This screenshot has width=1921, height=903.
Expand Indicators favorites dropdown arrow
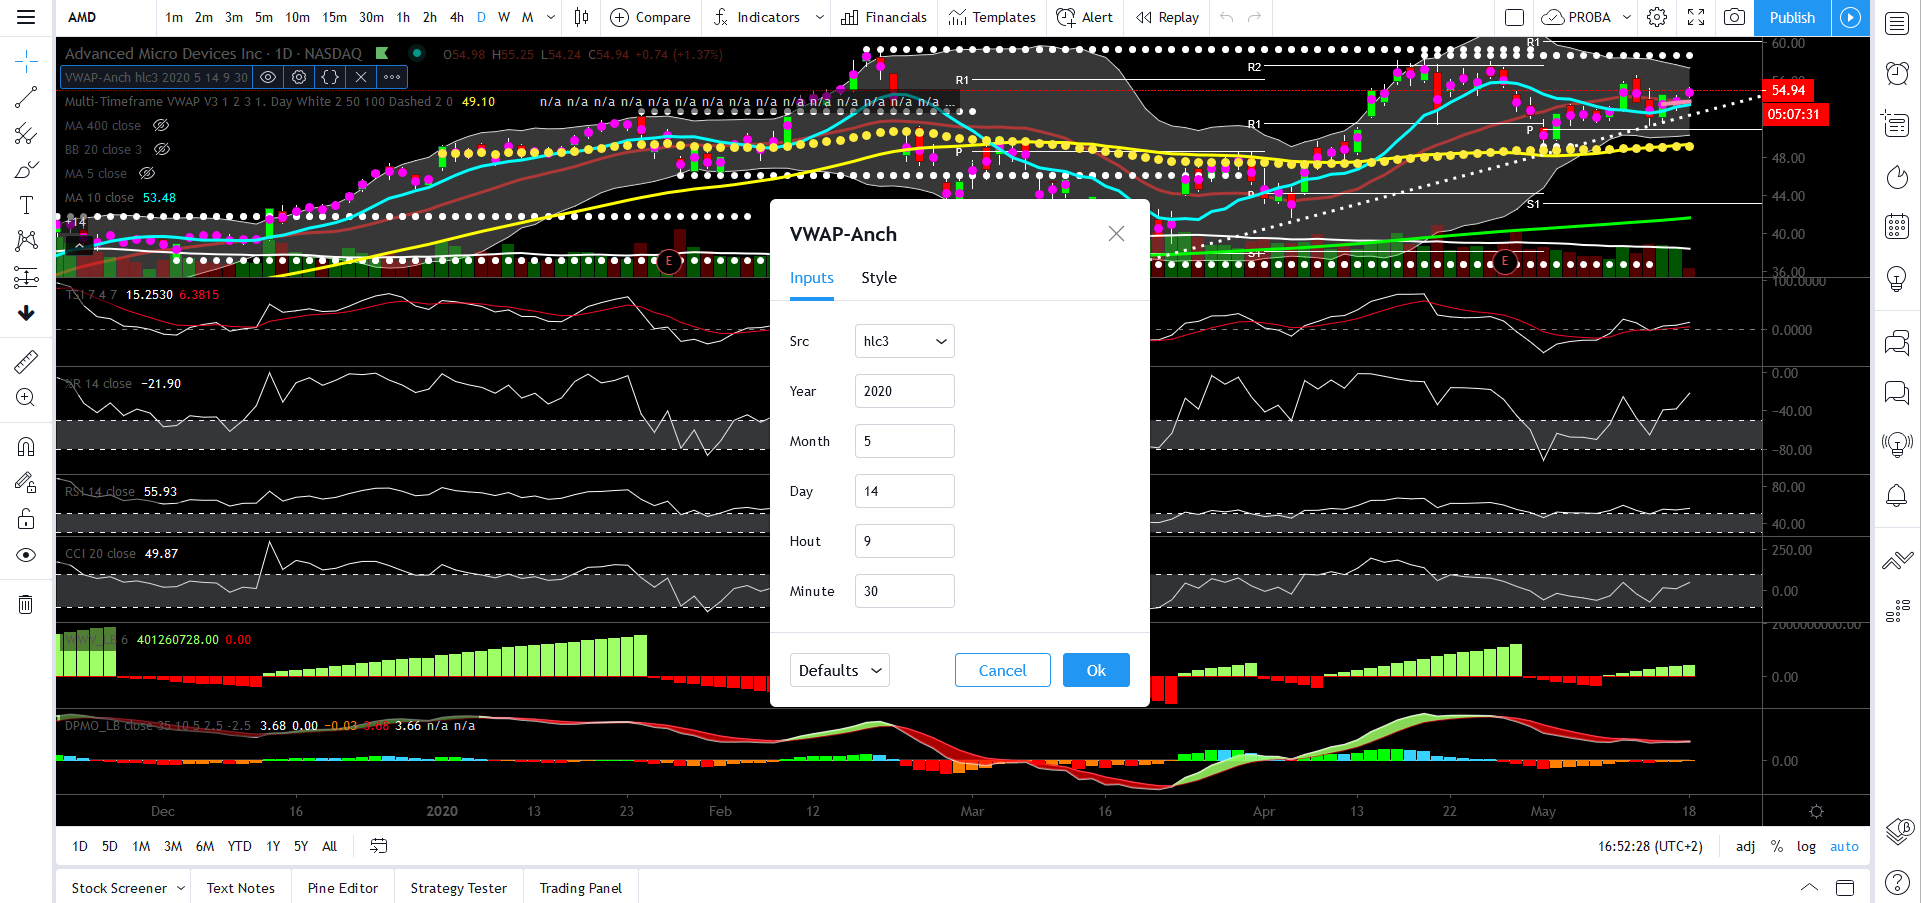pos(820,17)
